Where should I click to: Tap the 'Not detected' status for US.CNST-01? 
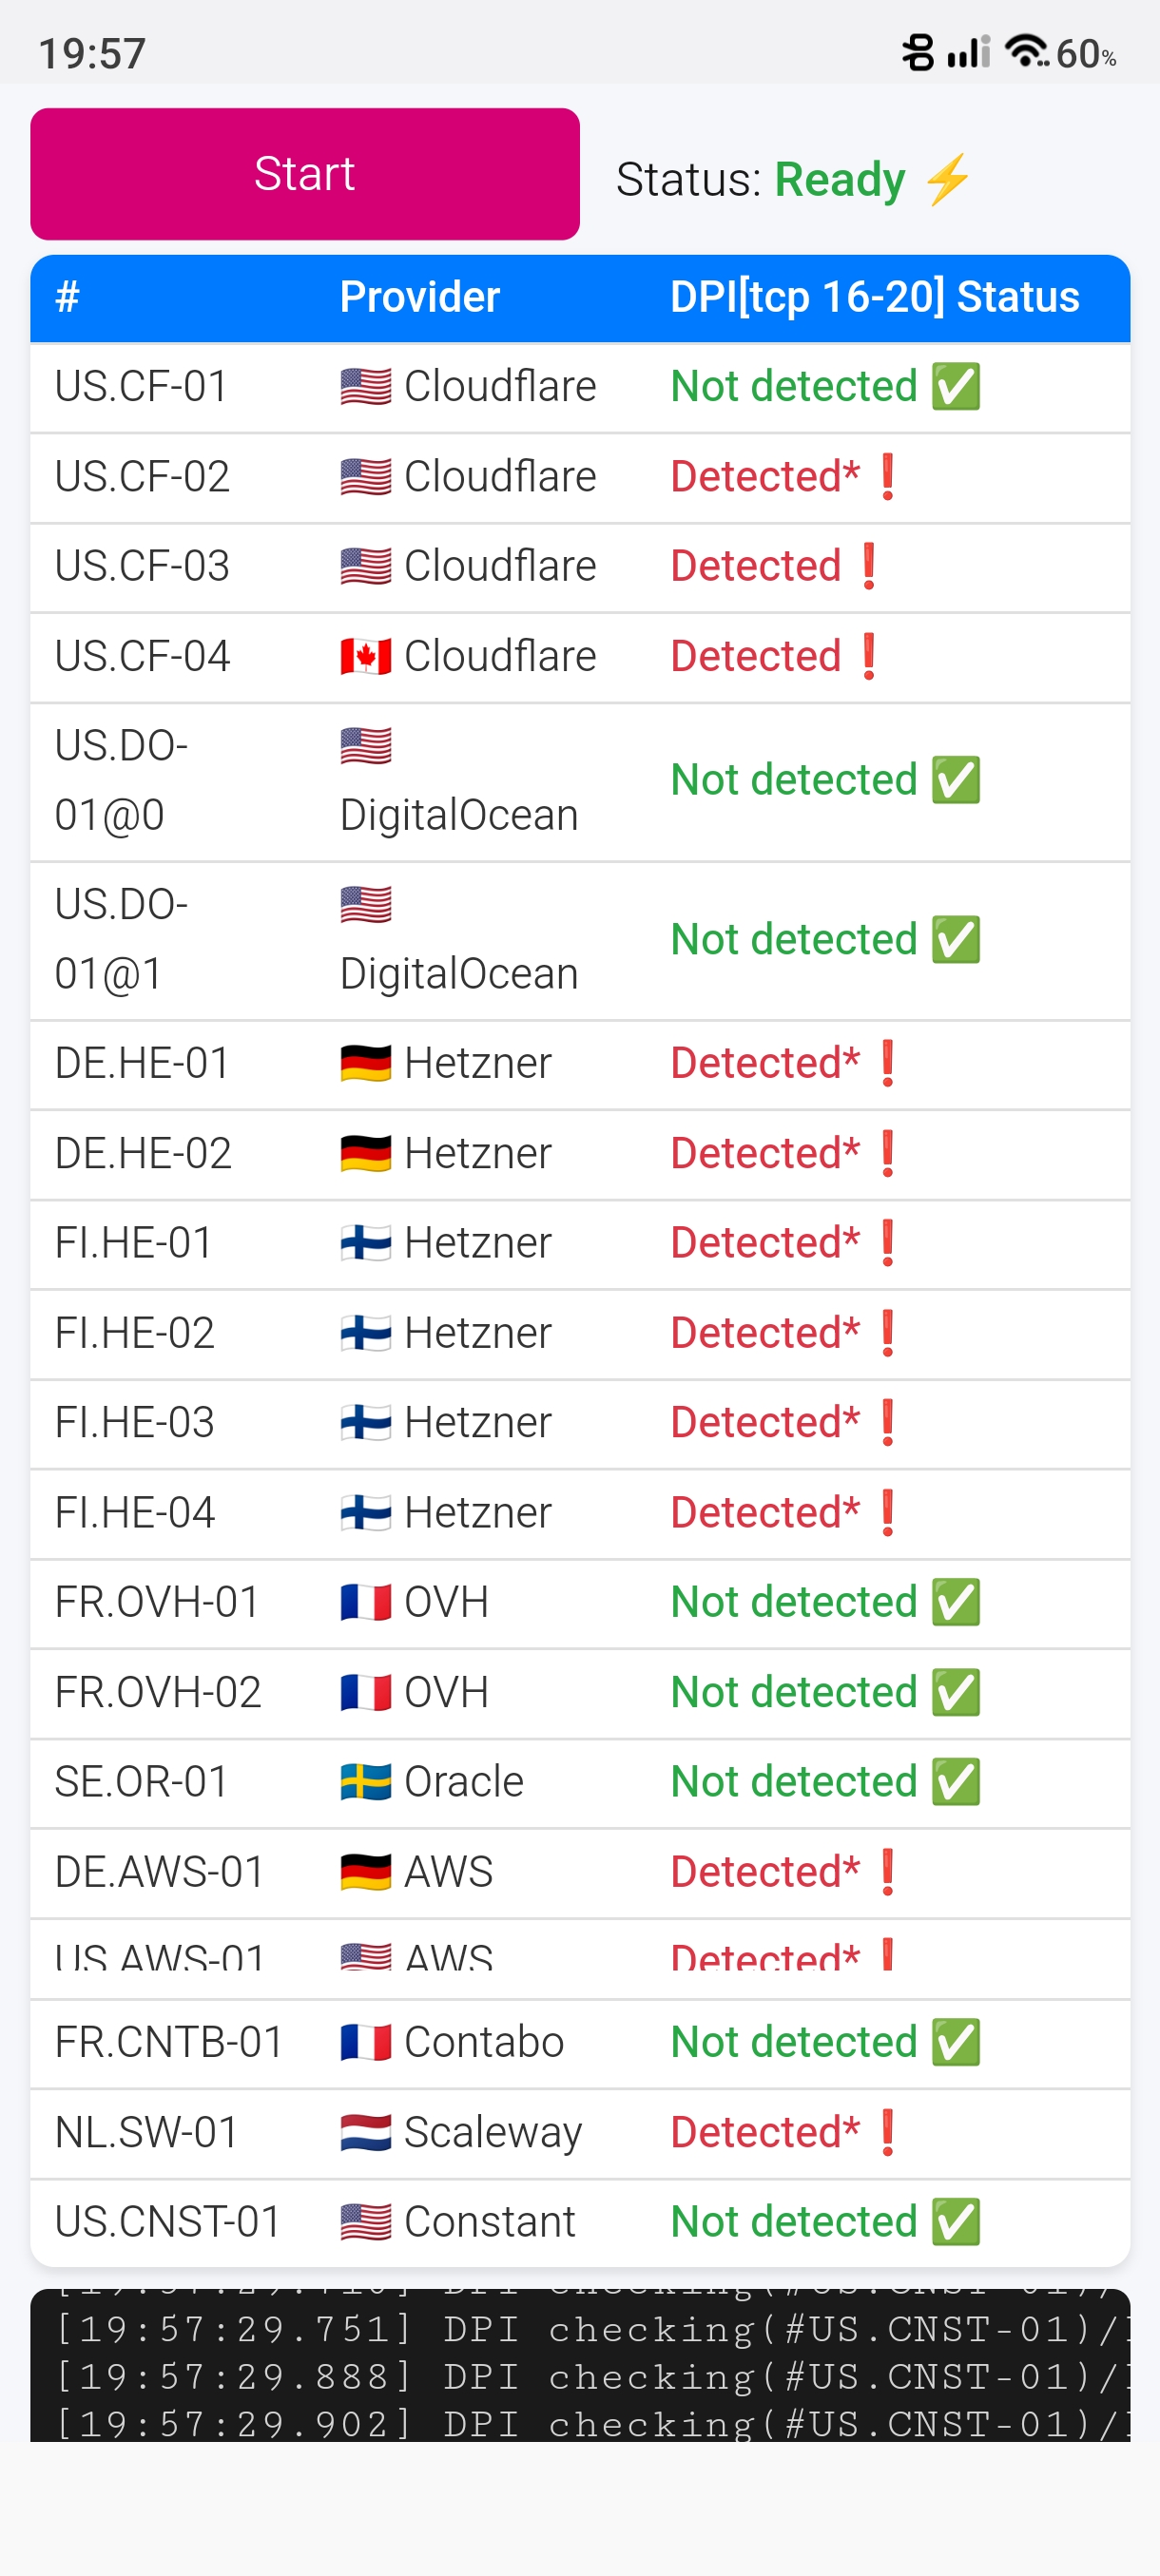pos(793,2221)
